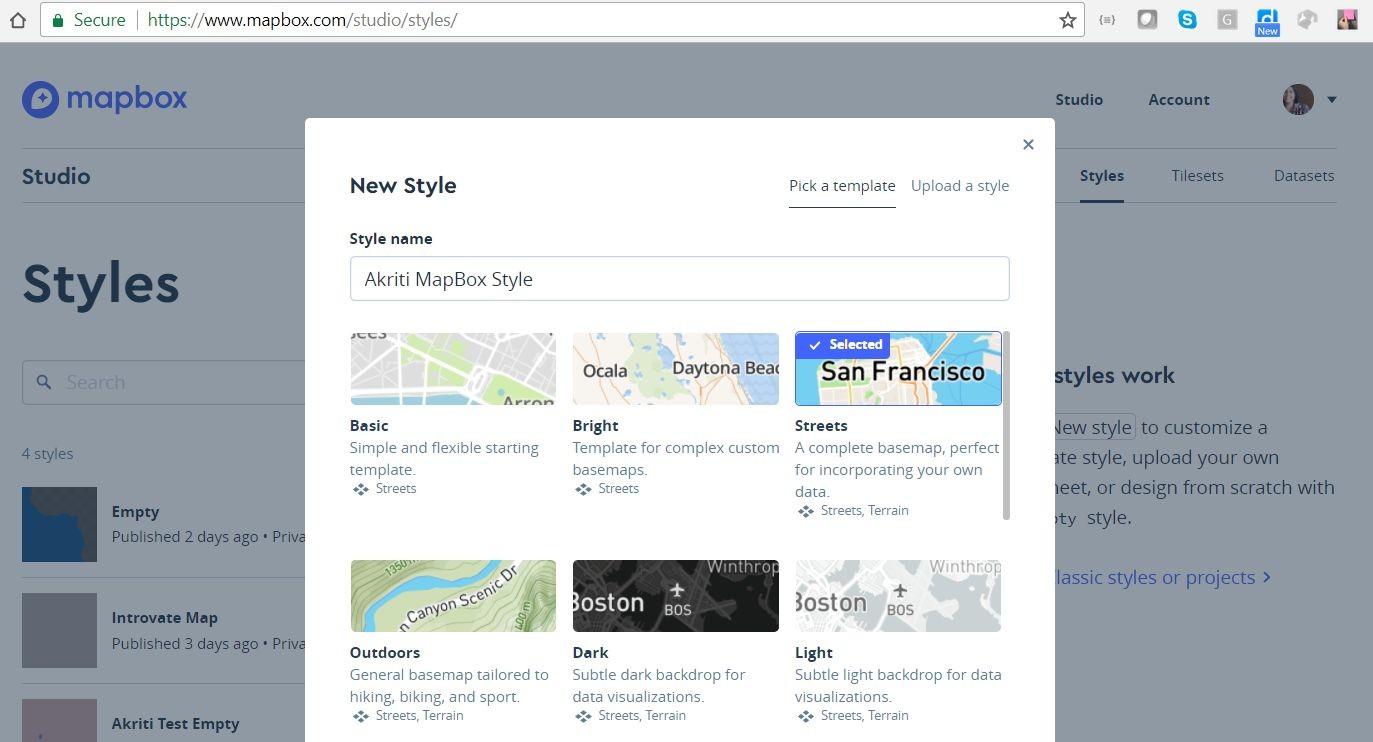This screenshot has height=742, width=1373.
Task: Choose the Light template thumbnail
Action: pyautogui.click(x=898, y=596)
